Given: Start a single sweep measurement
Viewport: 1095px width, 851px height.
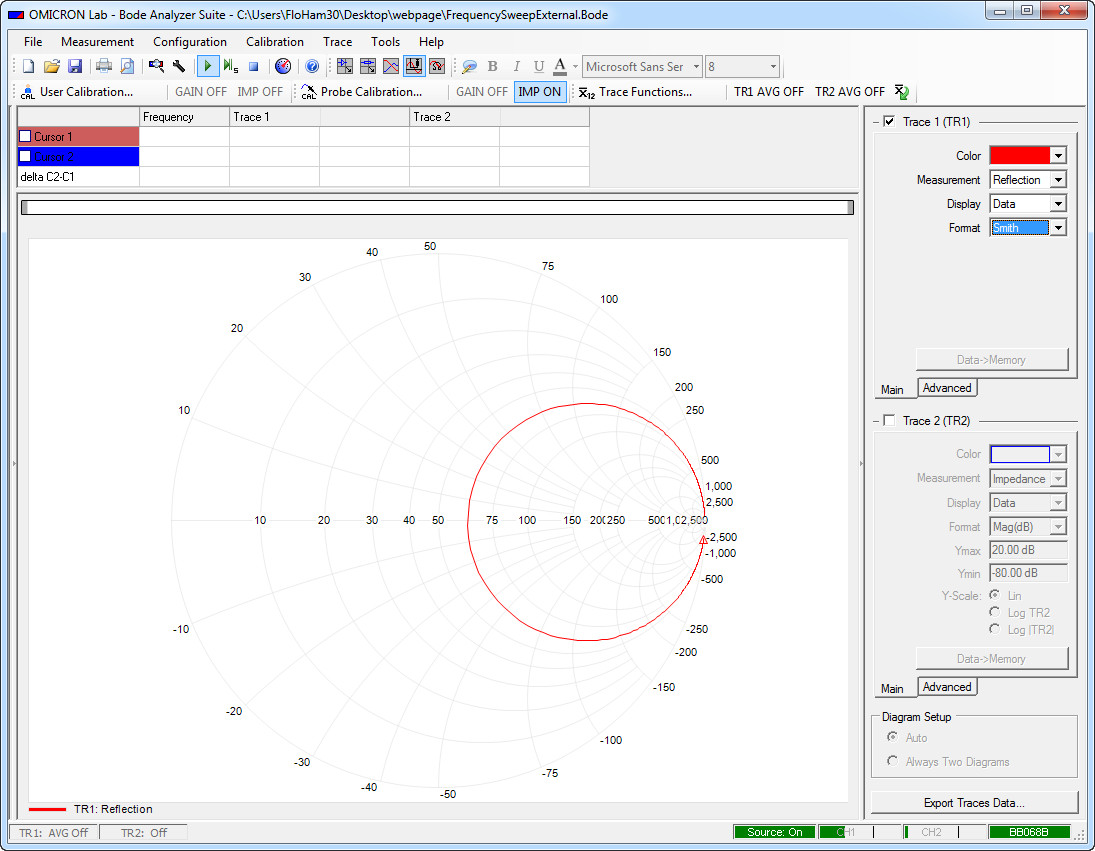Looking at the screenshot, I should pos(230,66).
